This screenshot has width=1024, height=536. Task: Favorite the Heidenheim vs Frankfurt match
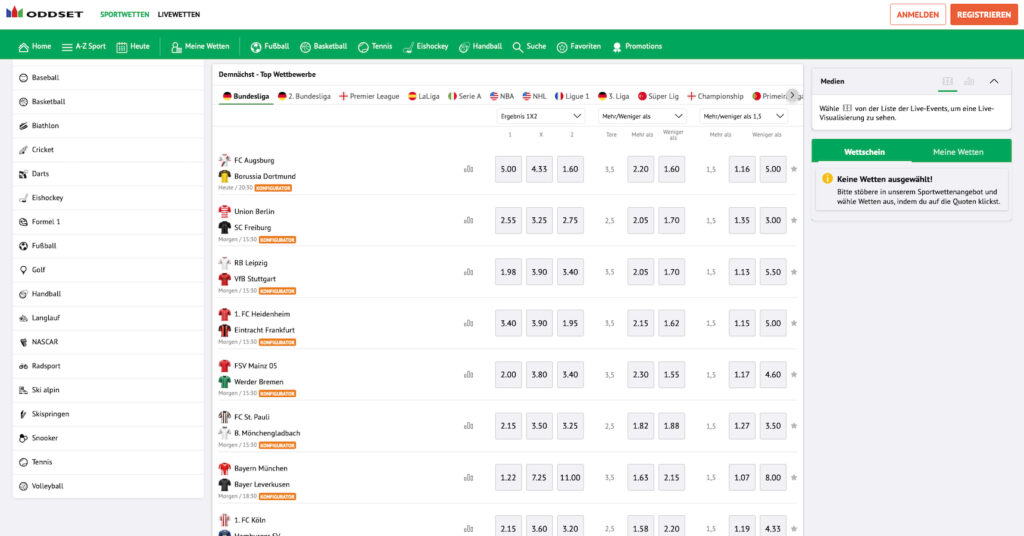[x=794, y=323]
